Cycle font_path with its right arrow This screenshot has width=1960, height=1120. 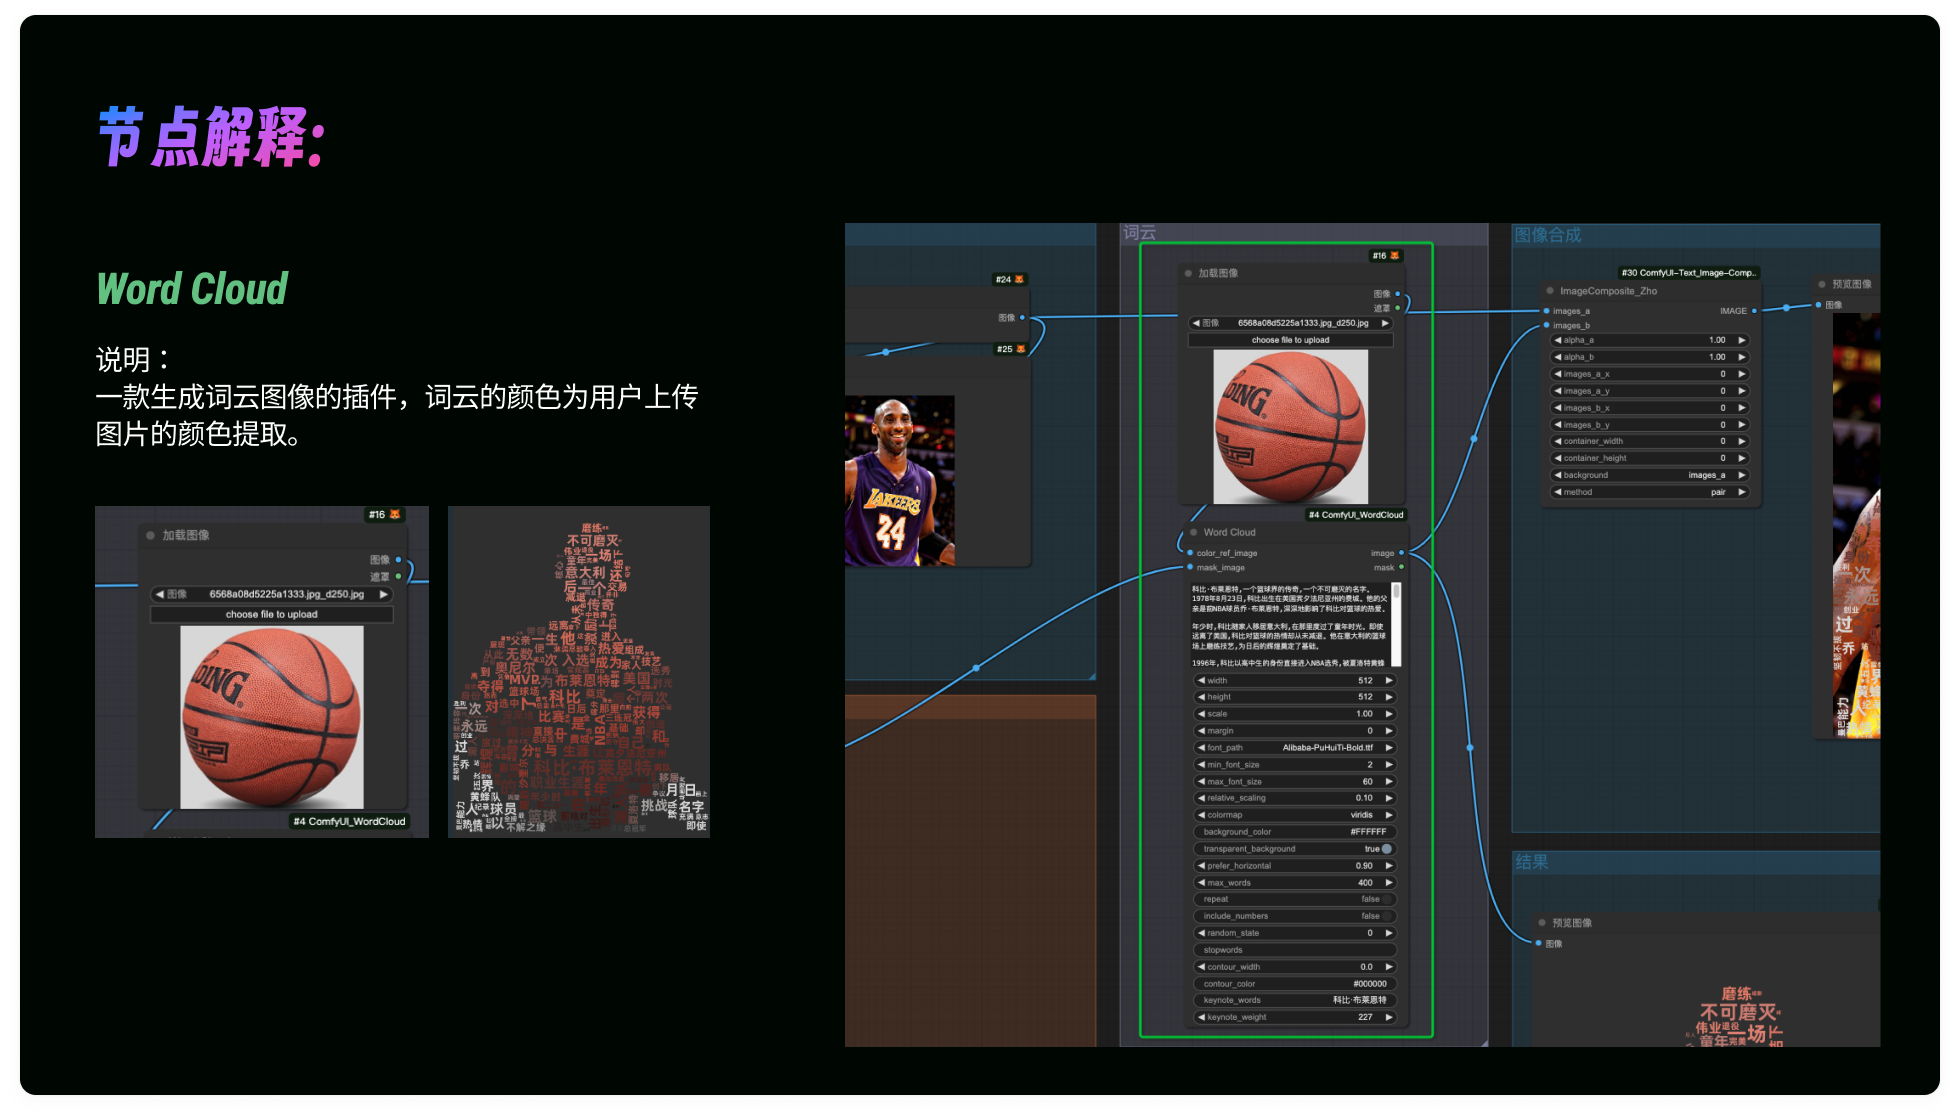pos(1388,748)
